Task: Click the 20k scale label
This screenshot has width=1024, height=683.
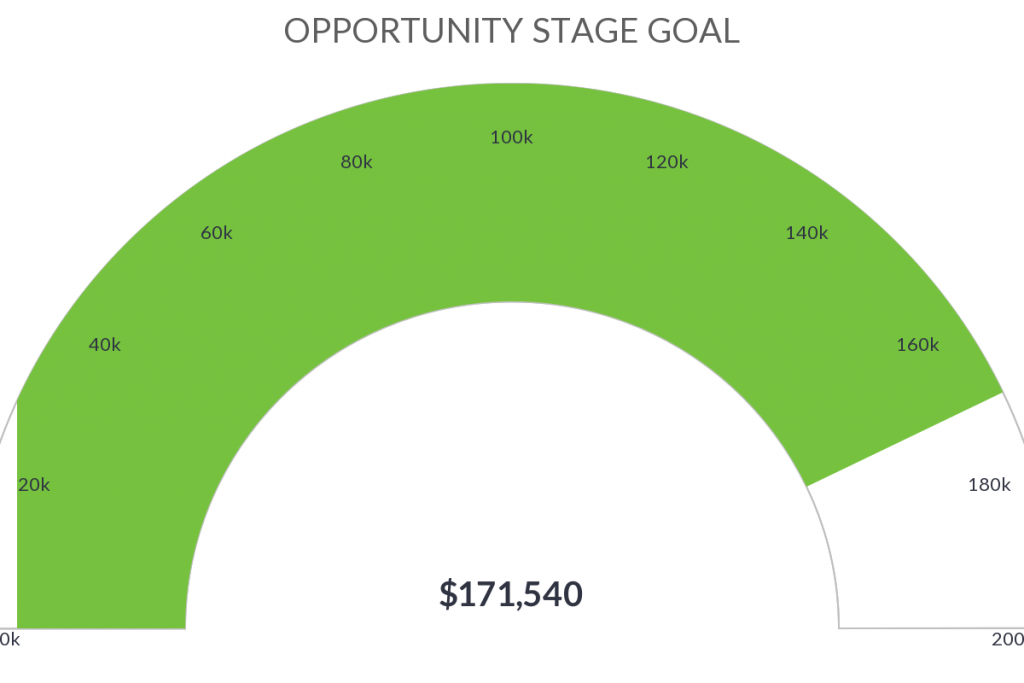Action: (34, 484)
